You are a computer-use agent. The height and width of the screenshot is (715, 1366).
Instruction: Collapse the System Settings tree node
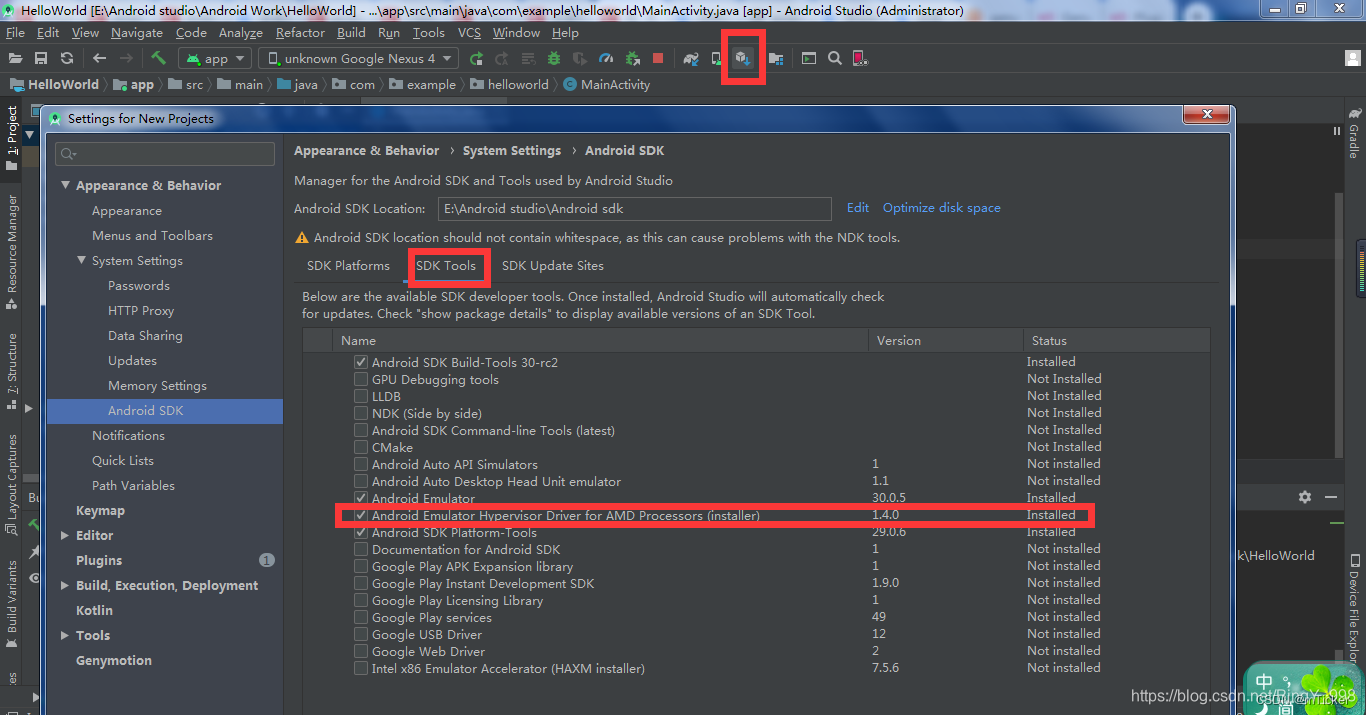point(82,260)
